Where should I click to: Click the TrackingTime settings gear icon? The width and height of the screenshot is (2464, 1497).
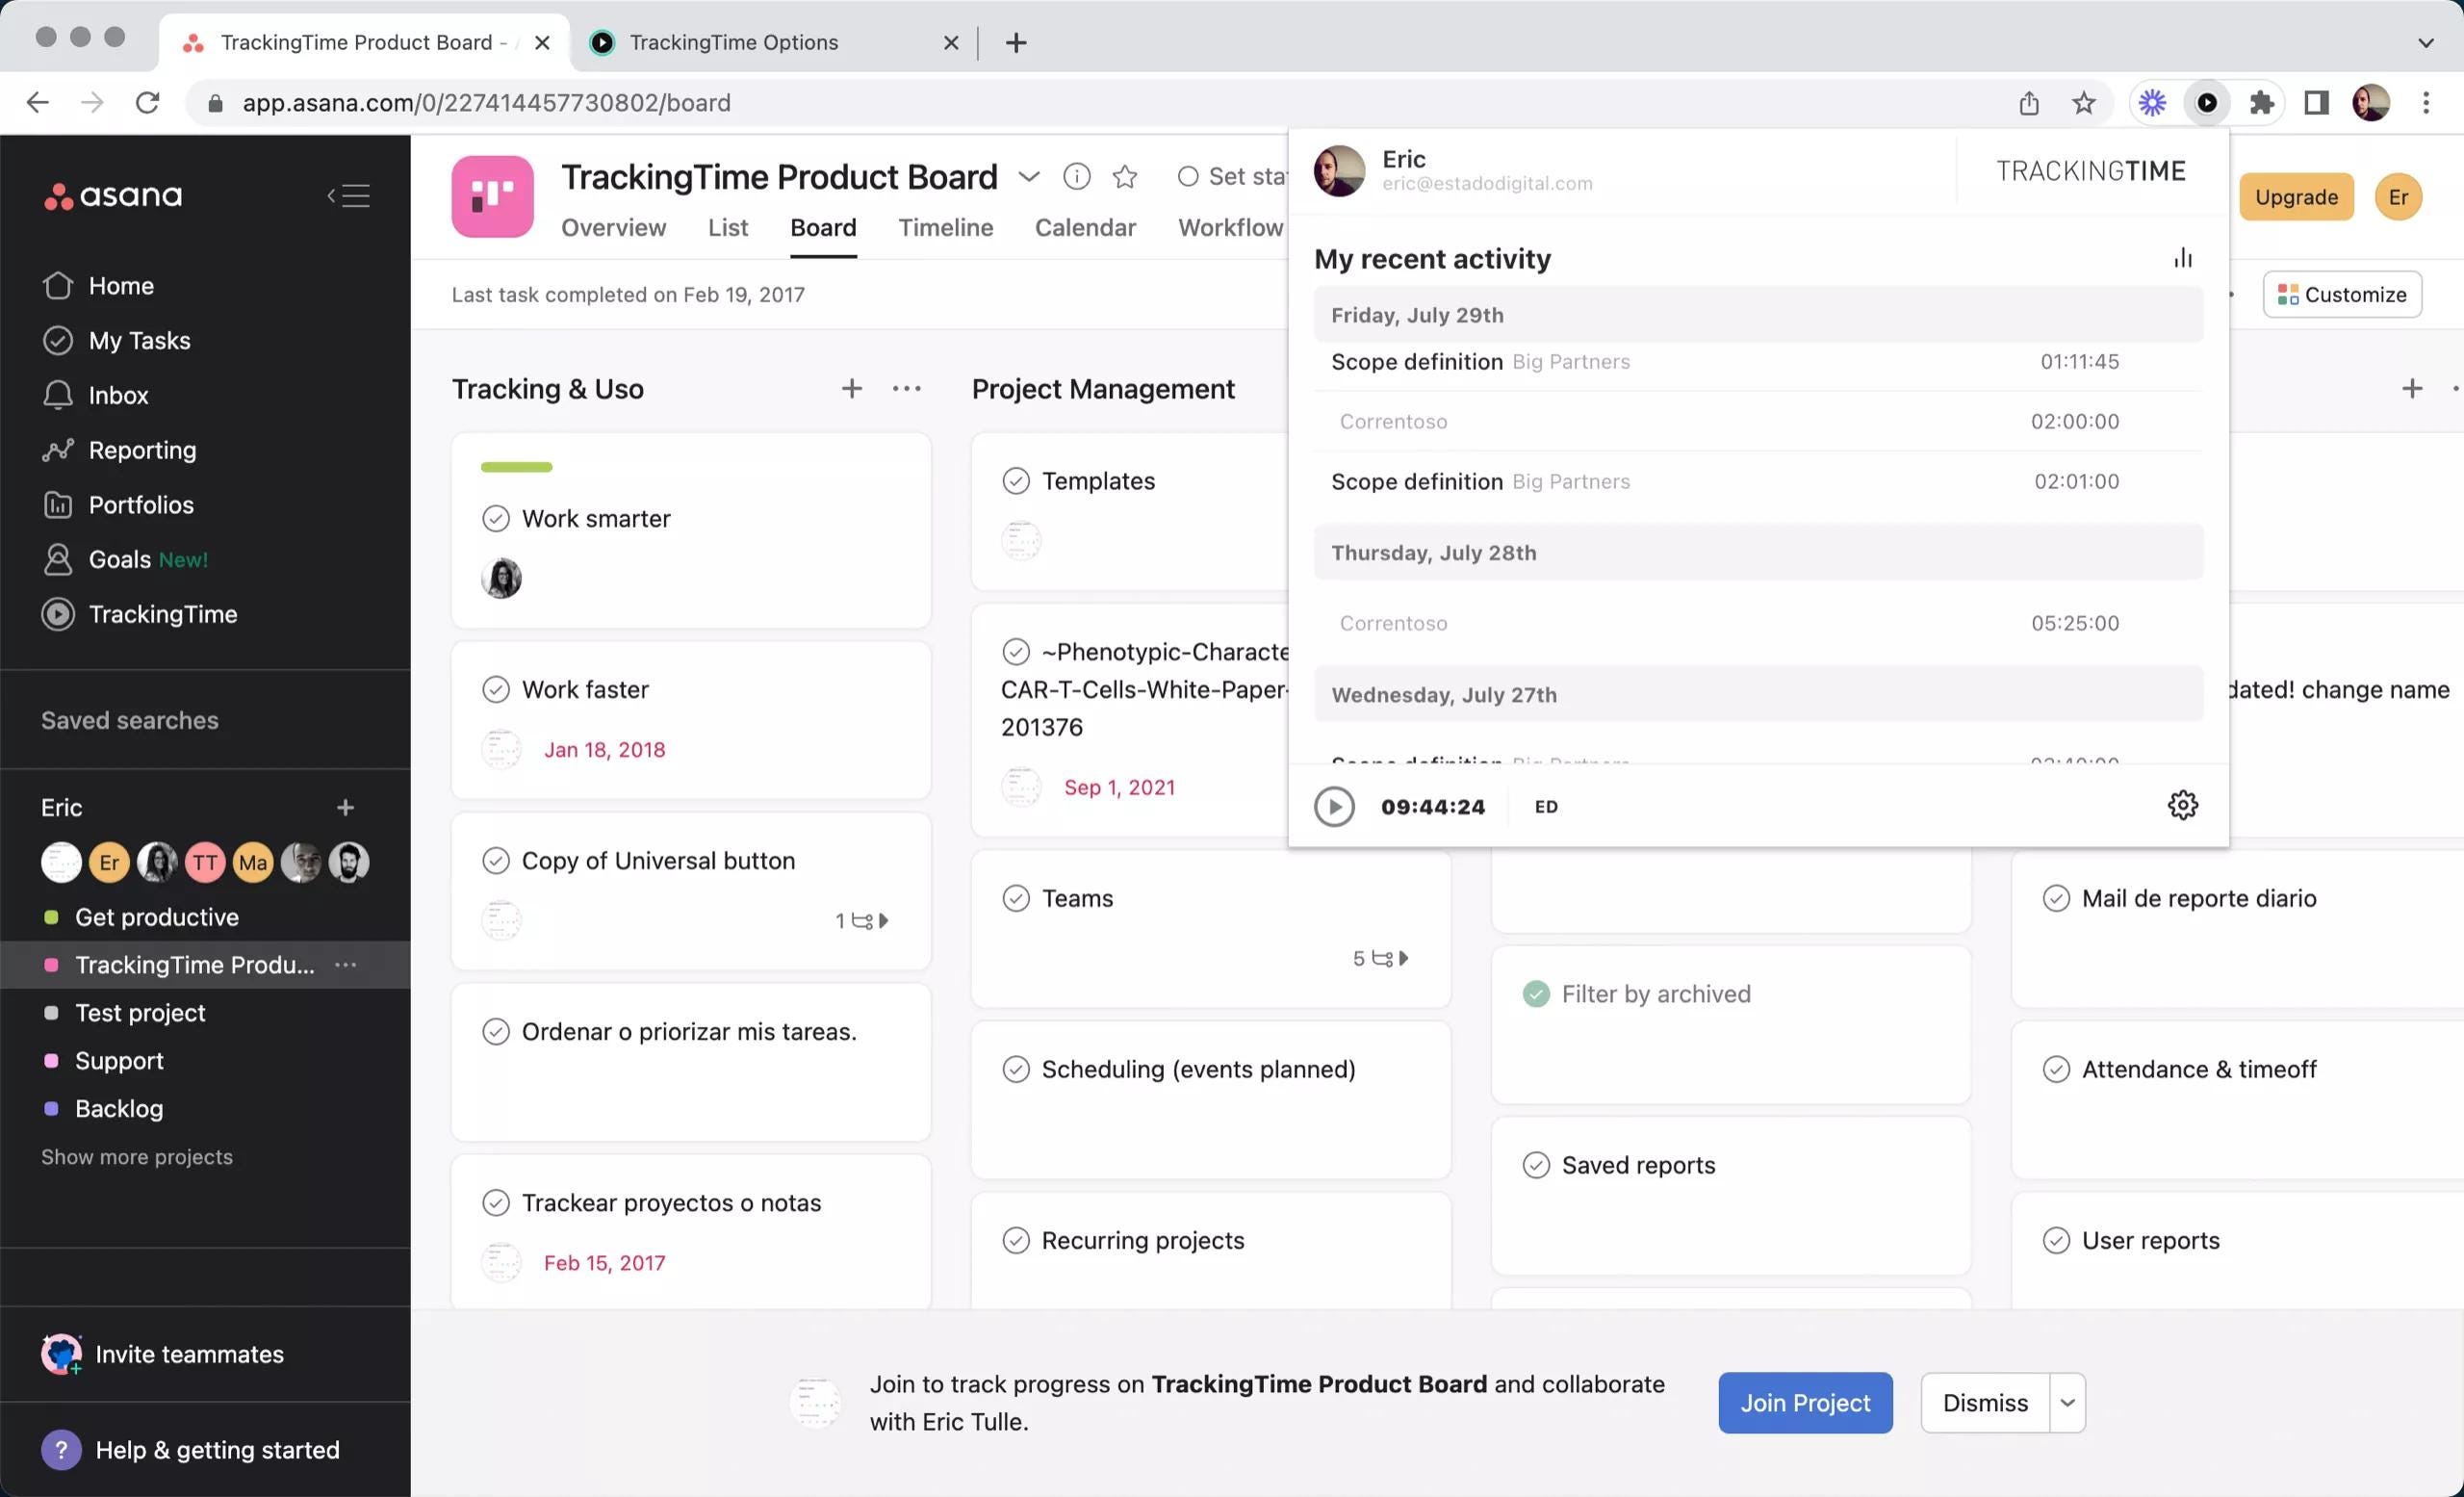(x=2182, y=805)
